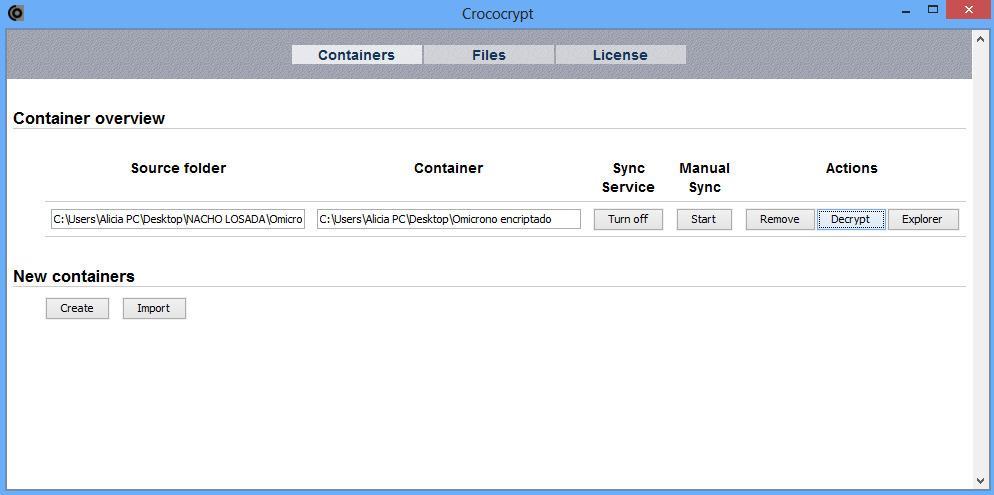Click the "Container" column header
Viewport: 994px width, 495px height.
448,168
